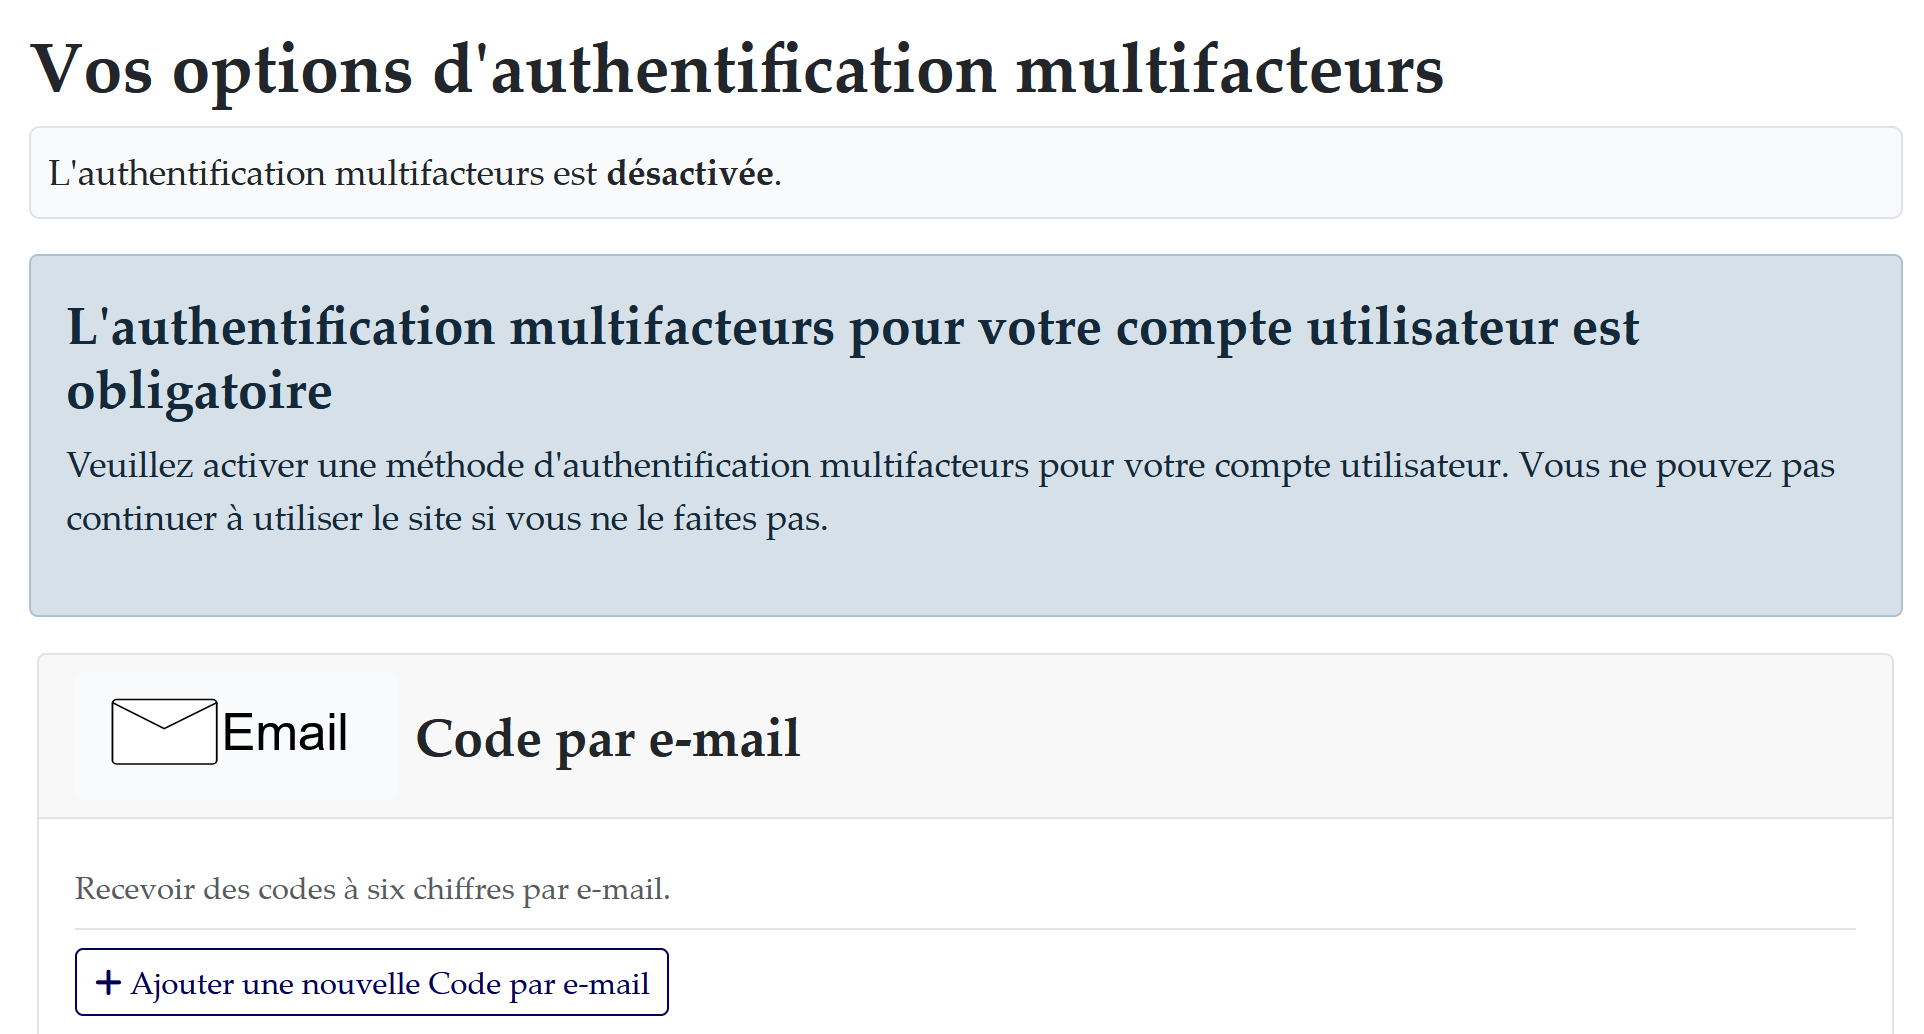1924x1034 pixels.
Task: Click the paragraph starting "Veuillez activer une méthode"
Action: pyautogui.click(x=950, y=491)
